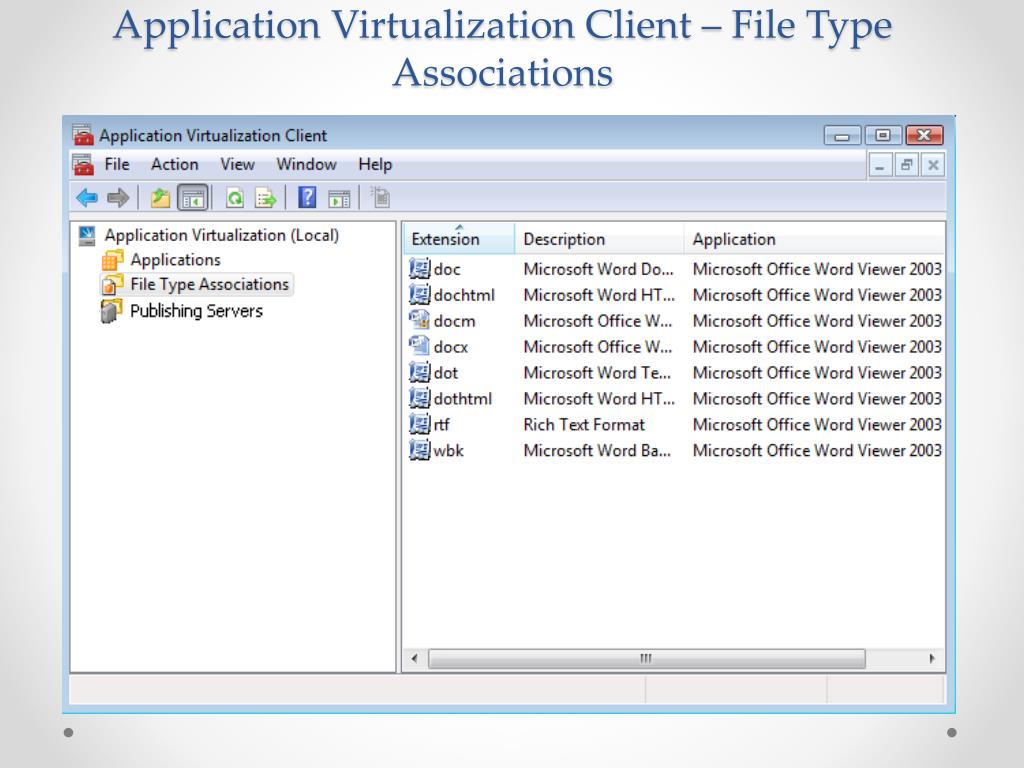This screenshot has width=1024, height=768.
Task: Select the Applications tree node
Action: pos(176,260)
